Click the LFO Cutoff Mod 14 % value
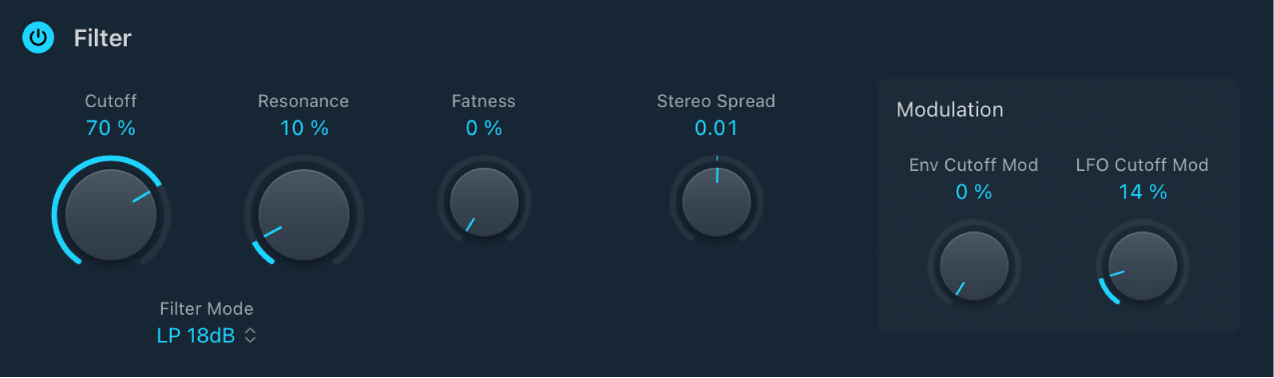Image resolution: width=1274 pixels, height=378 pixels. (1143, 192)
